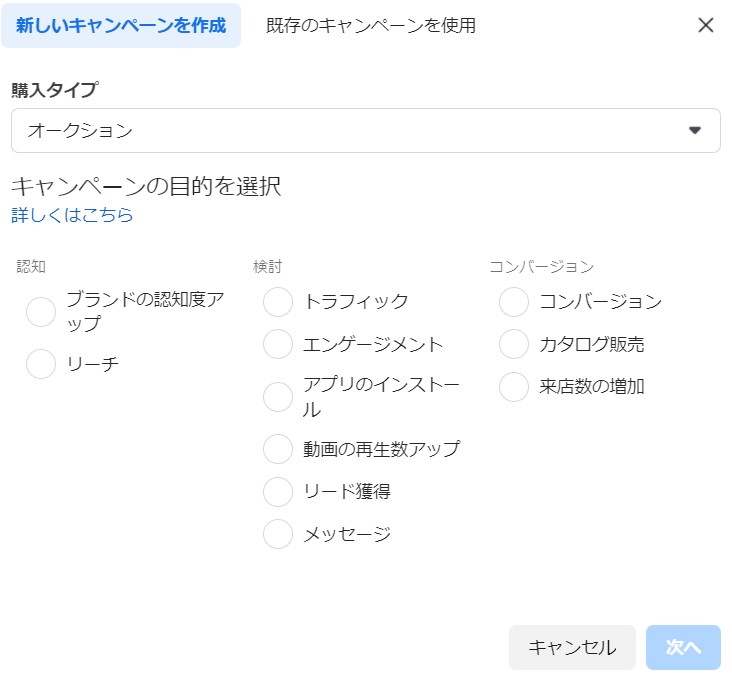Select the リード獲得 radio button
732x677 pixels.
coord(278,491)
